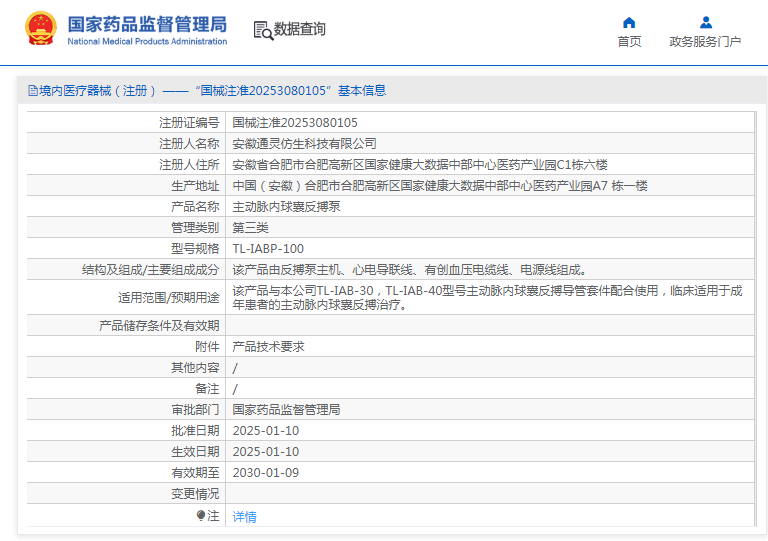Viewport: 768px width, 541px height.
Task: Click the 注册人名称 label
Action: click(x=189, y=143)
